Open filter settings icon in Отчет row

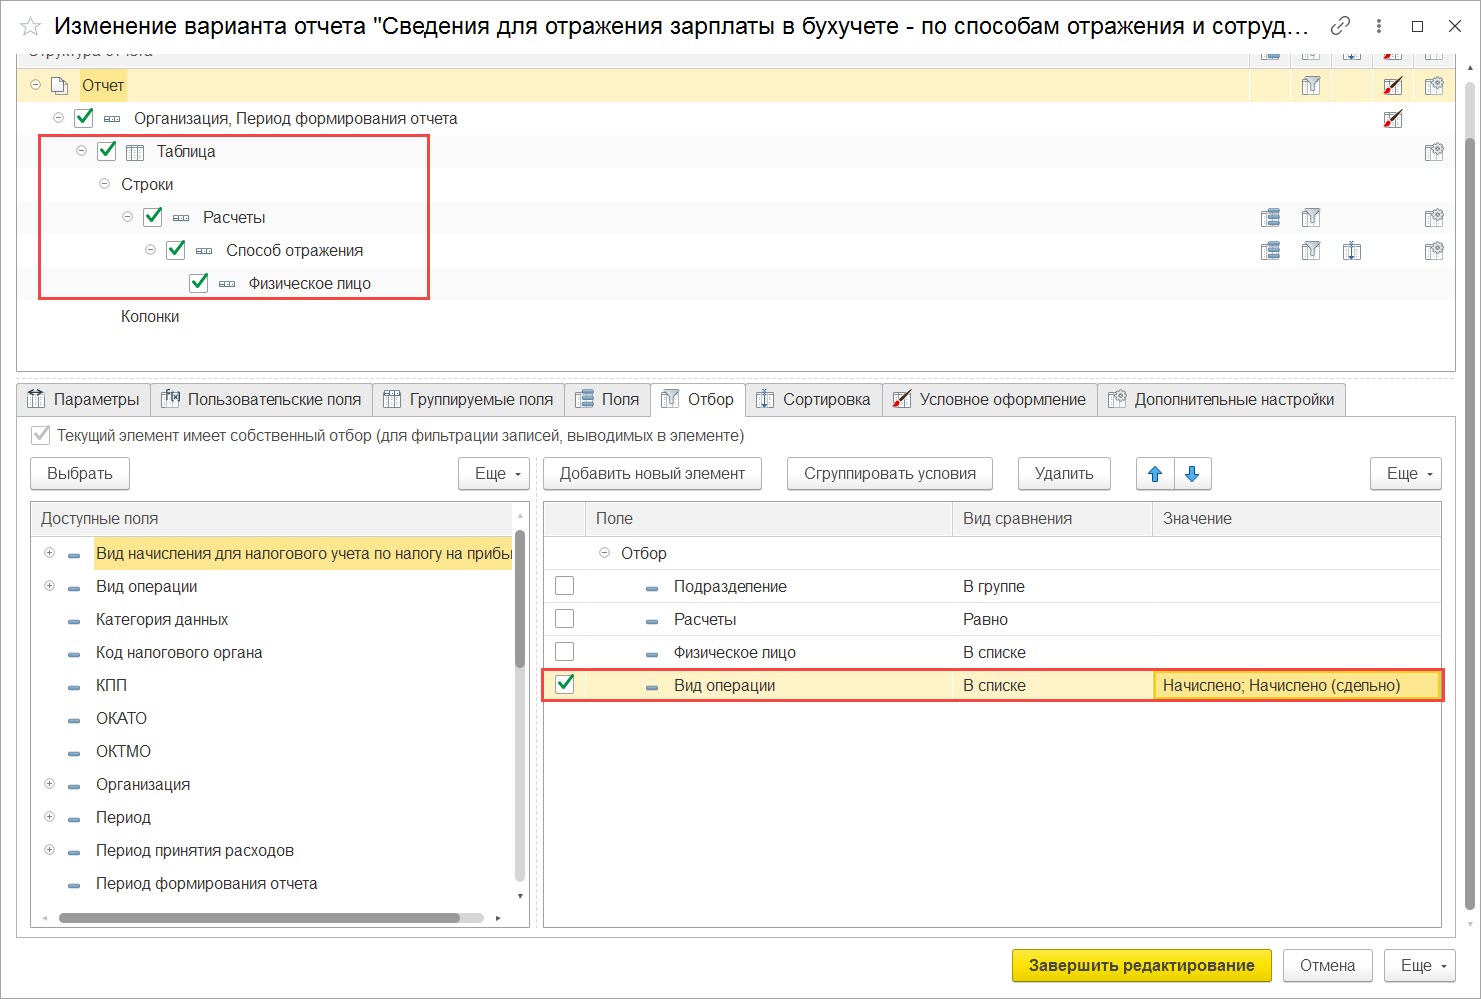point(1311,86)
